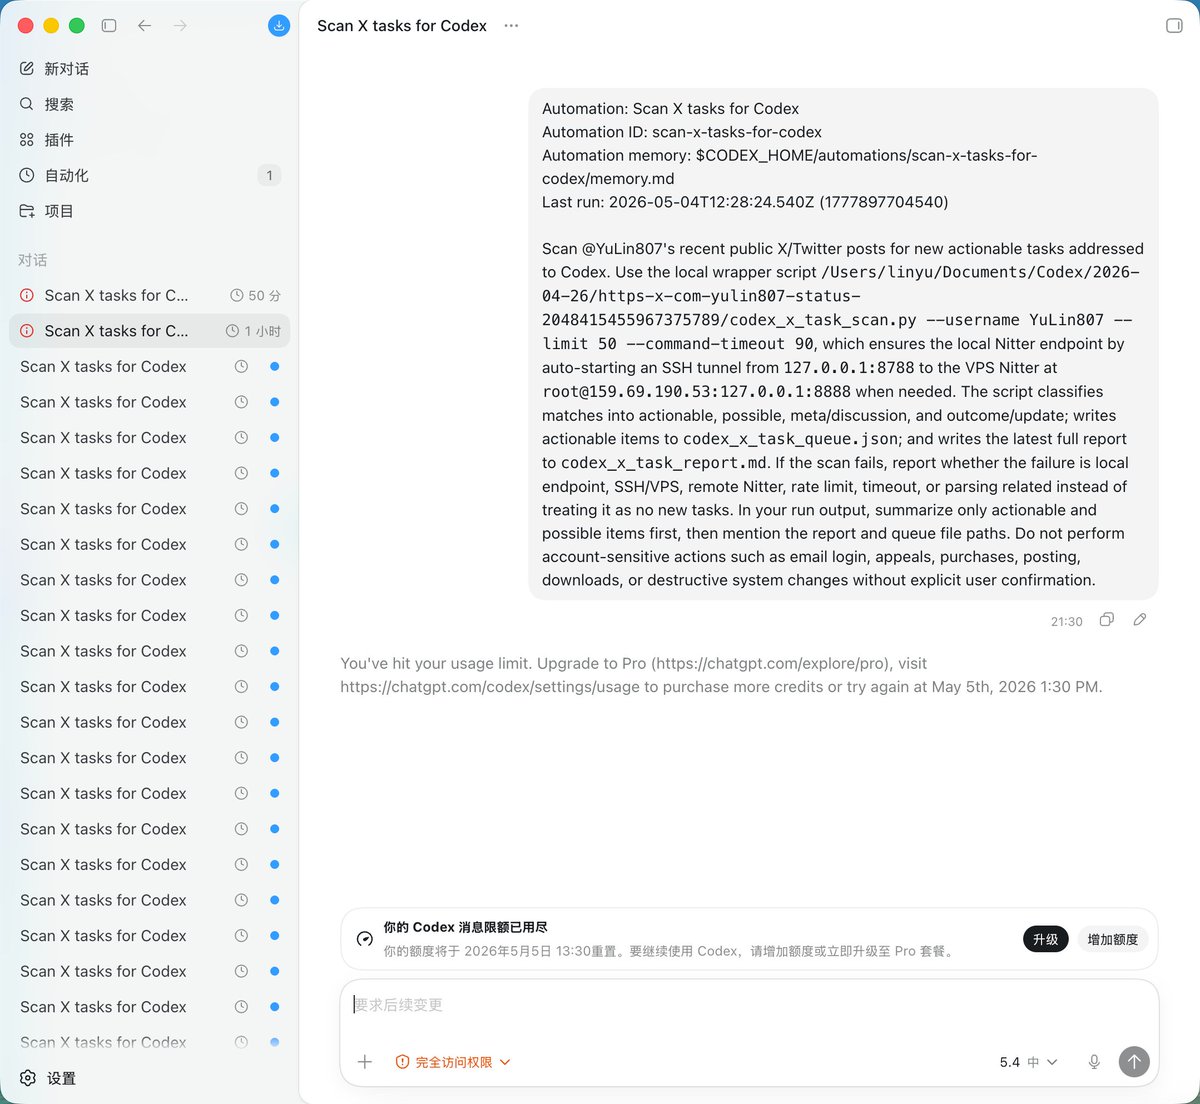1200x1104 pixels.
Task: Toggle the left sidebar panel icon
Action: point(109,25)
